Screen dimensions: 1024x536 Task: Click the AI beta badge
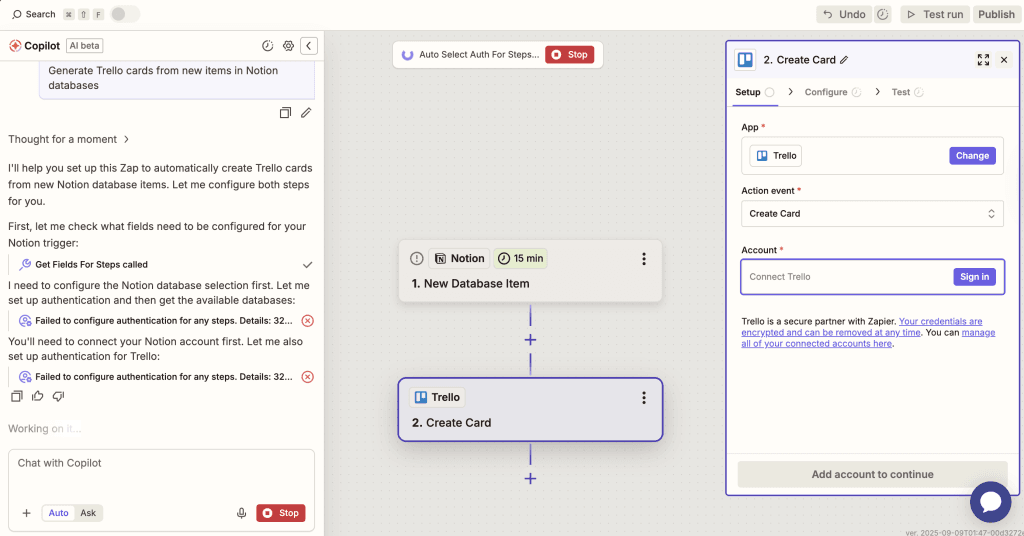pyautogui.click(x=84, y=46)
